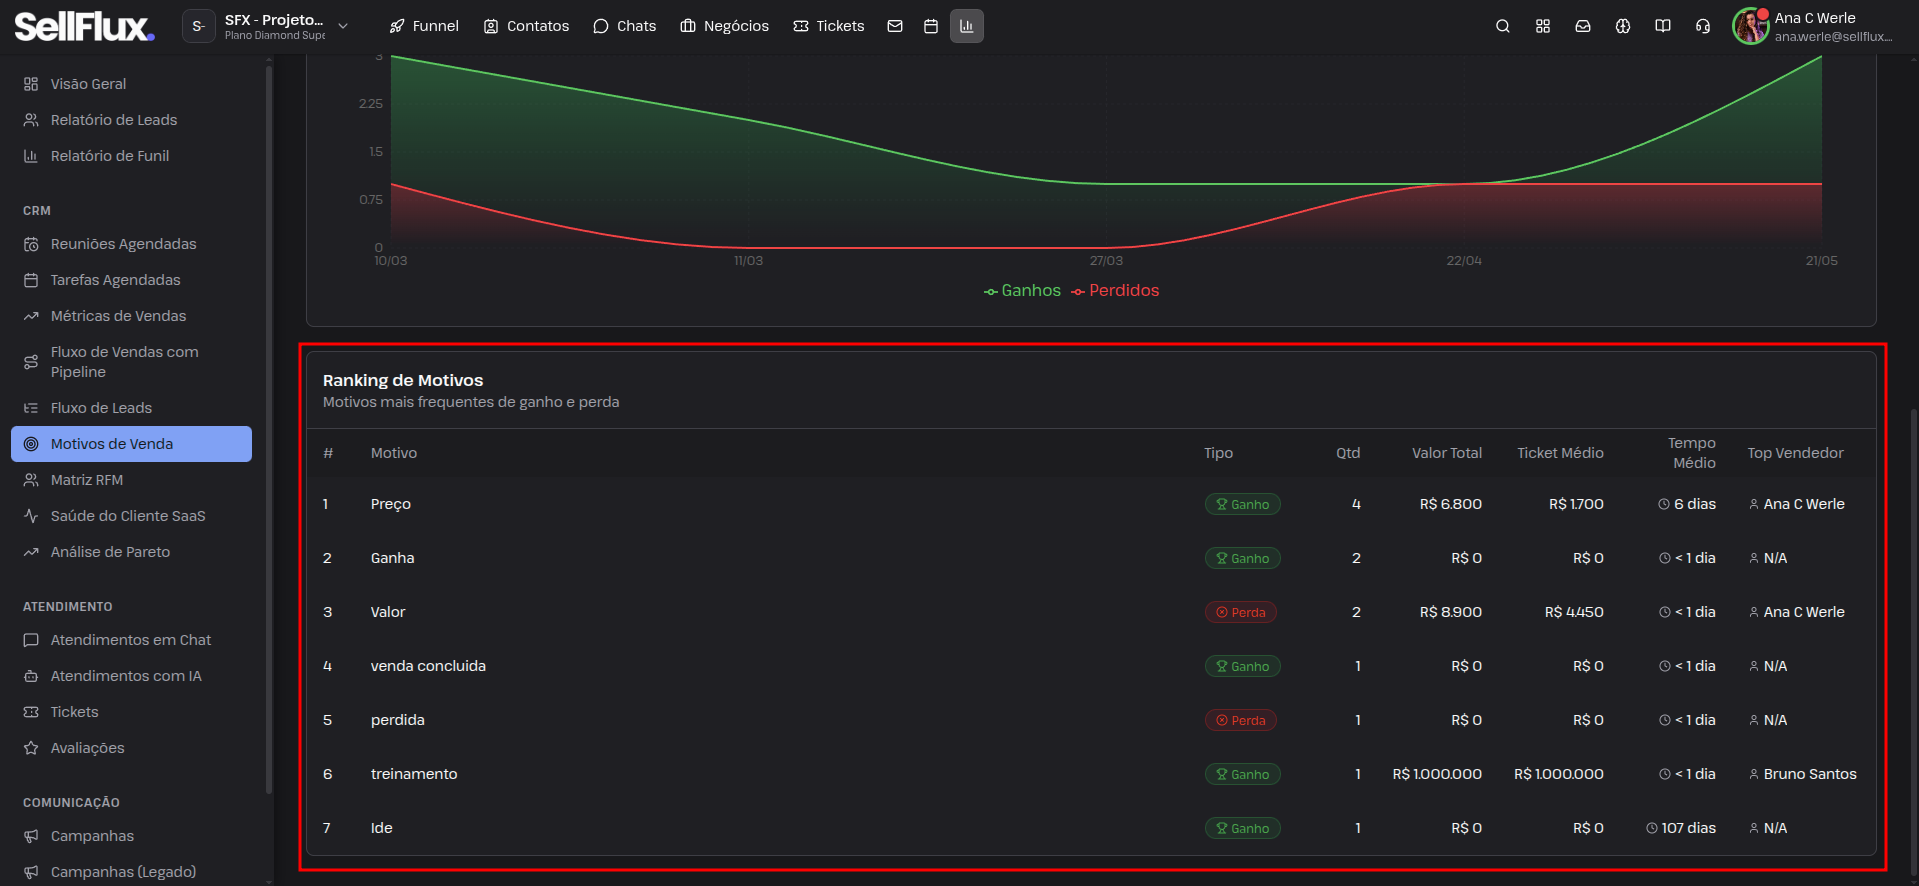
Task: Click Ana C Werle profile avatar
Action: (x=1751, y=26)
